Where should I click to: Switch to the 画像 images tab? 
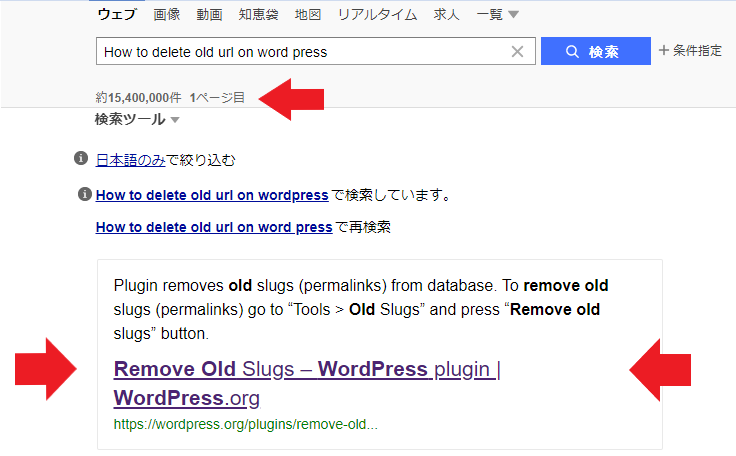click(167, 15)
